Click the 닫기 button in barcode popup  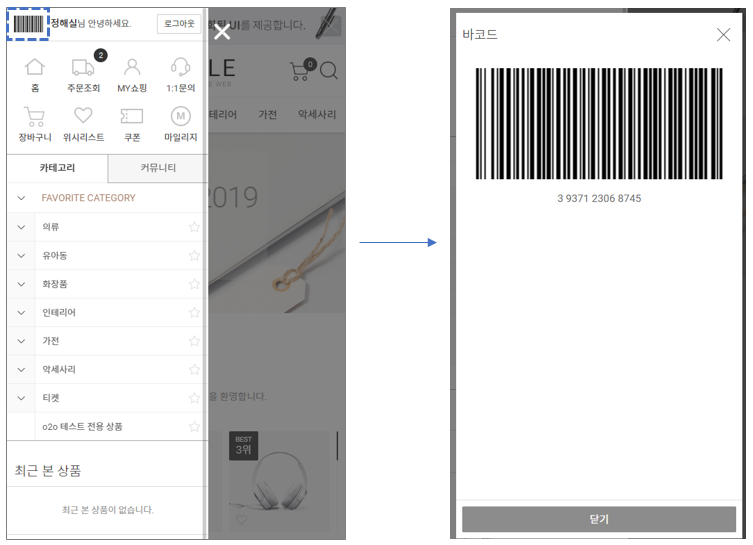598,519
